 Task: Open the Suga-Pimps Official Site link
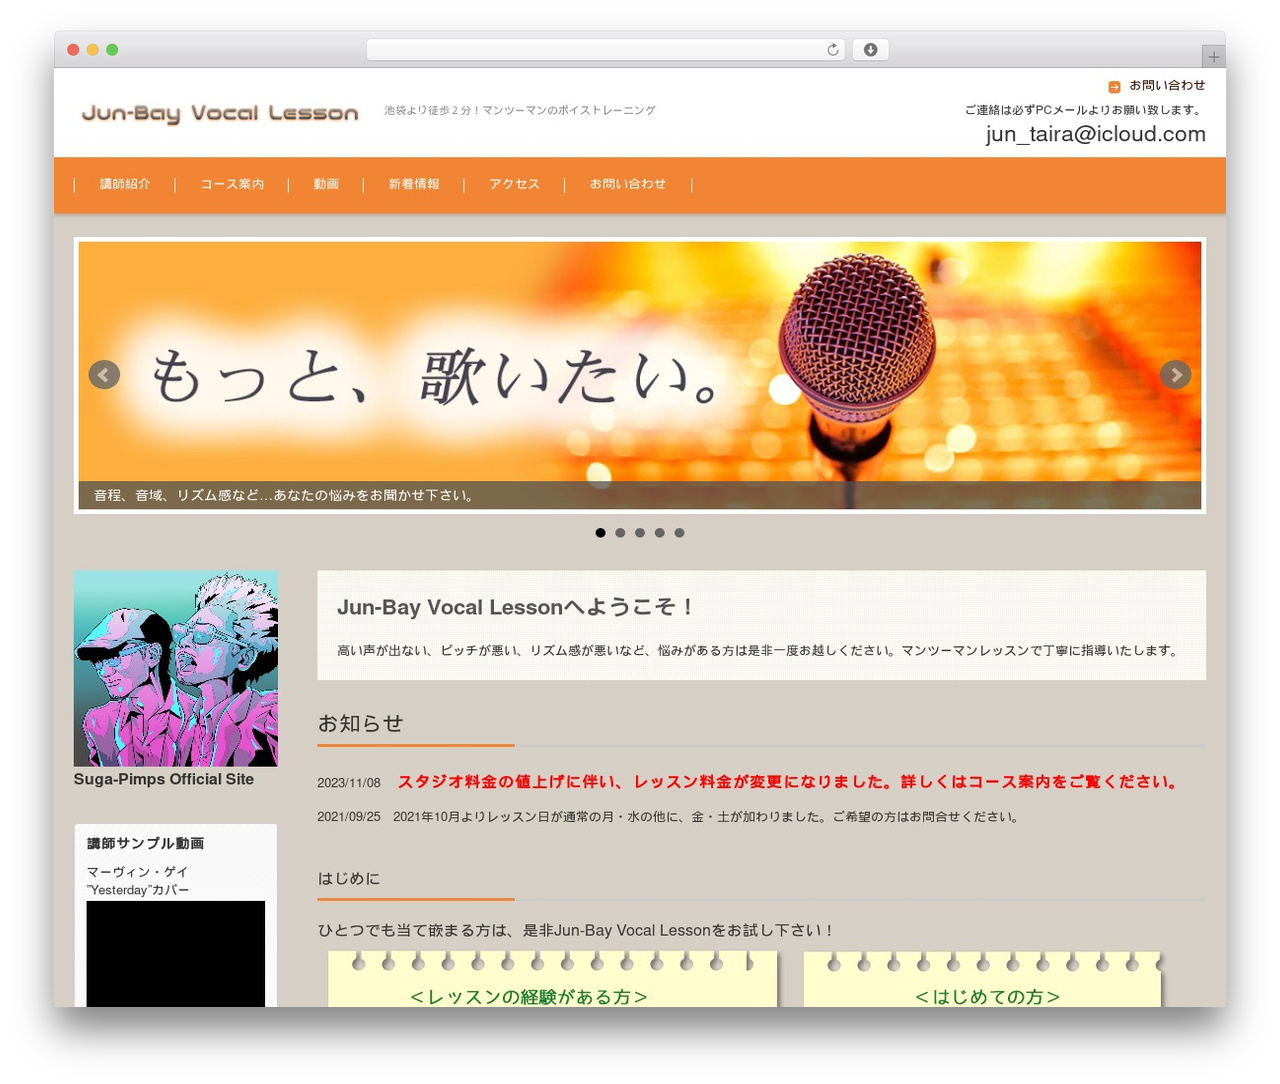[164, 779]
